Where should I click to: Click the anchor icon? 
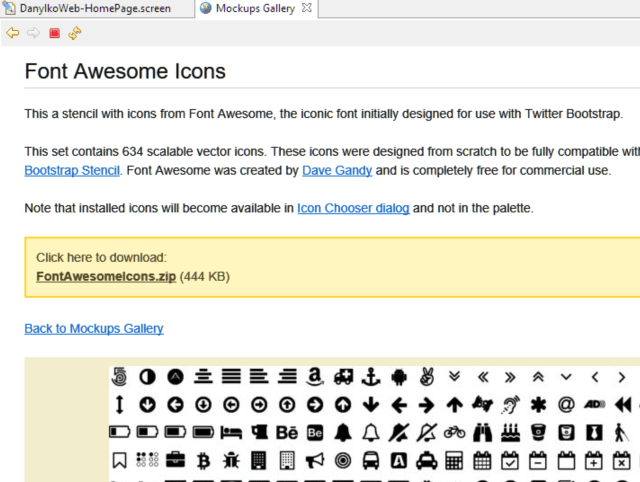(x=371, y=377)
